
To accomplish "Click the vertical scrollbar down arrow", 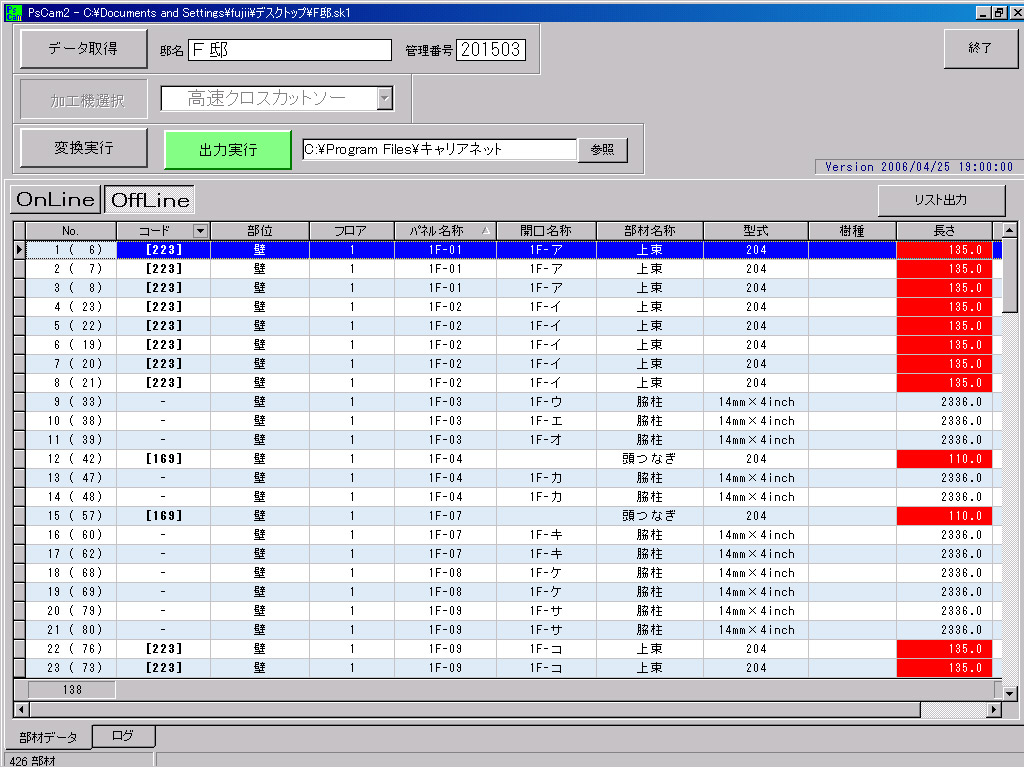I will pyautogui.click(x=1009, y=692).
